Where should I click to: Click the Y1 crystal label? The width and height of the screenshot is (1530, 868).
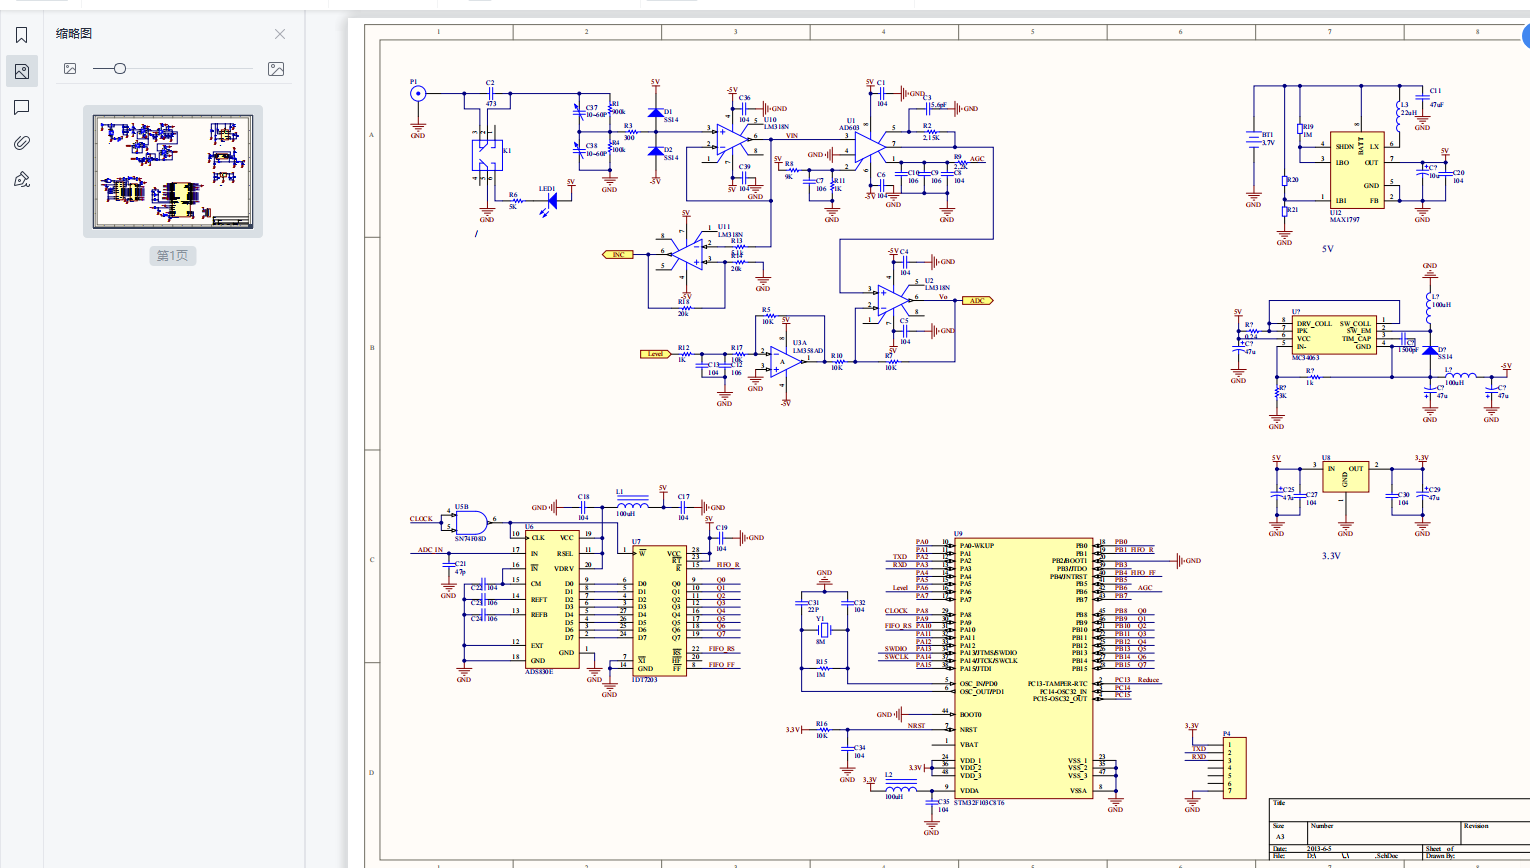820,619
